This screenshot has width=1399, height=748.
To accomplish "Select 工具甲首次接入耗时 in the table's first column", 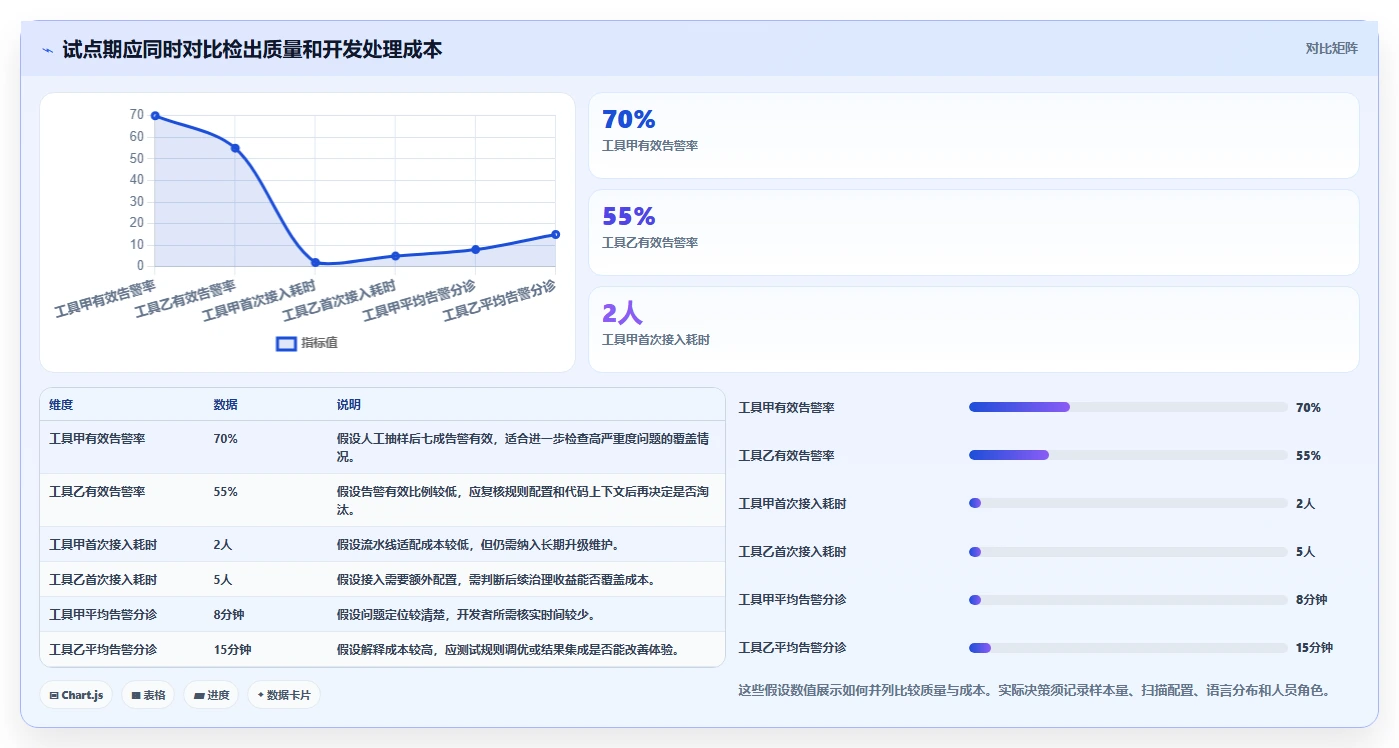I will tap(103, 545).
